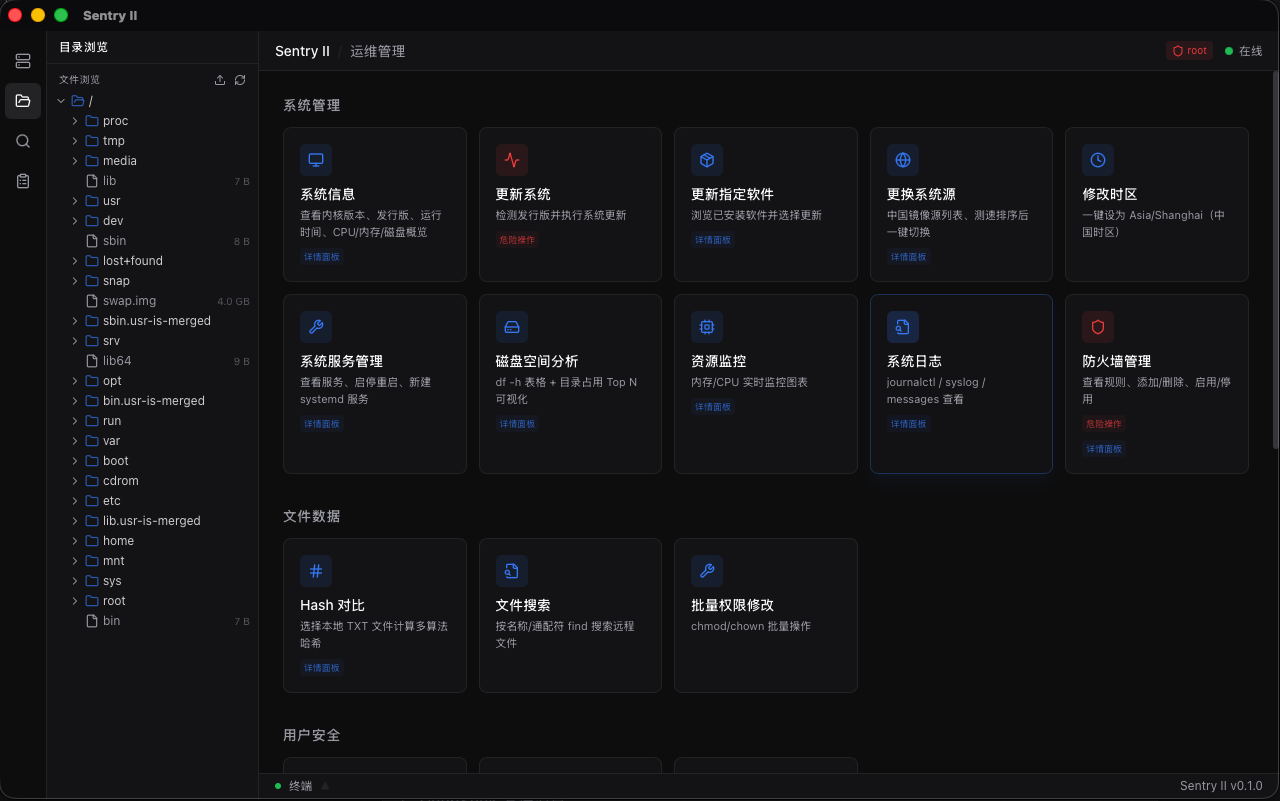Open the 系统信息 card

pyautogui.click(x=375, y=204)
